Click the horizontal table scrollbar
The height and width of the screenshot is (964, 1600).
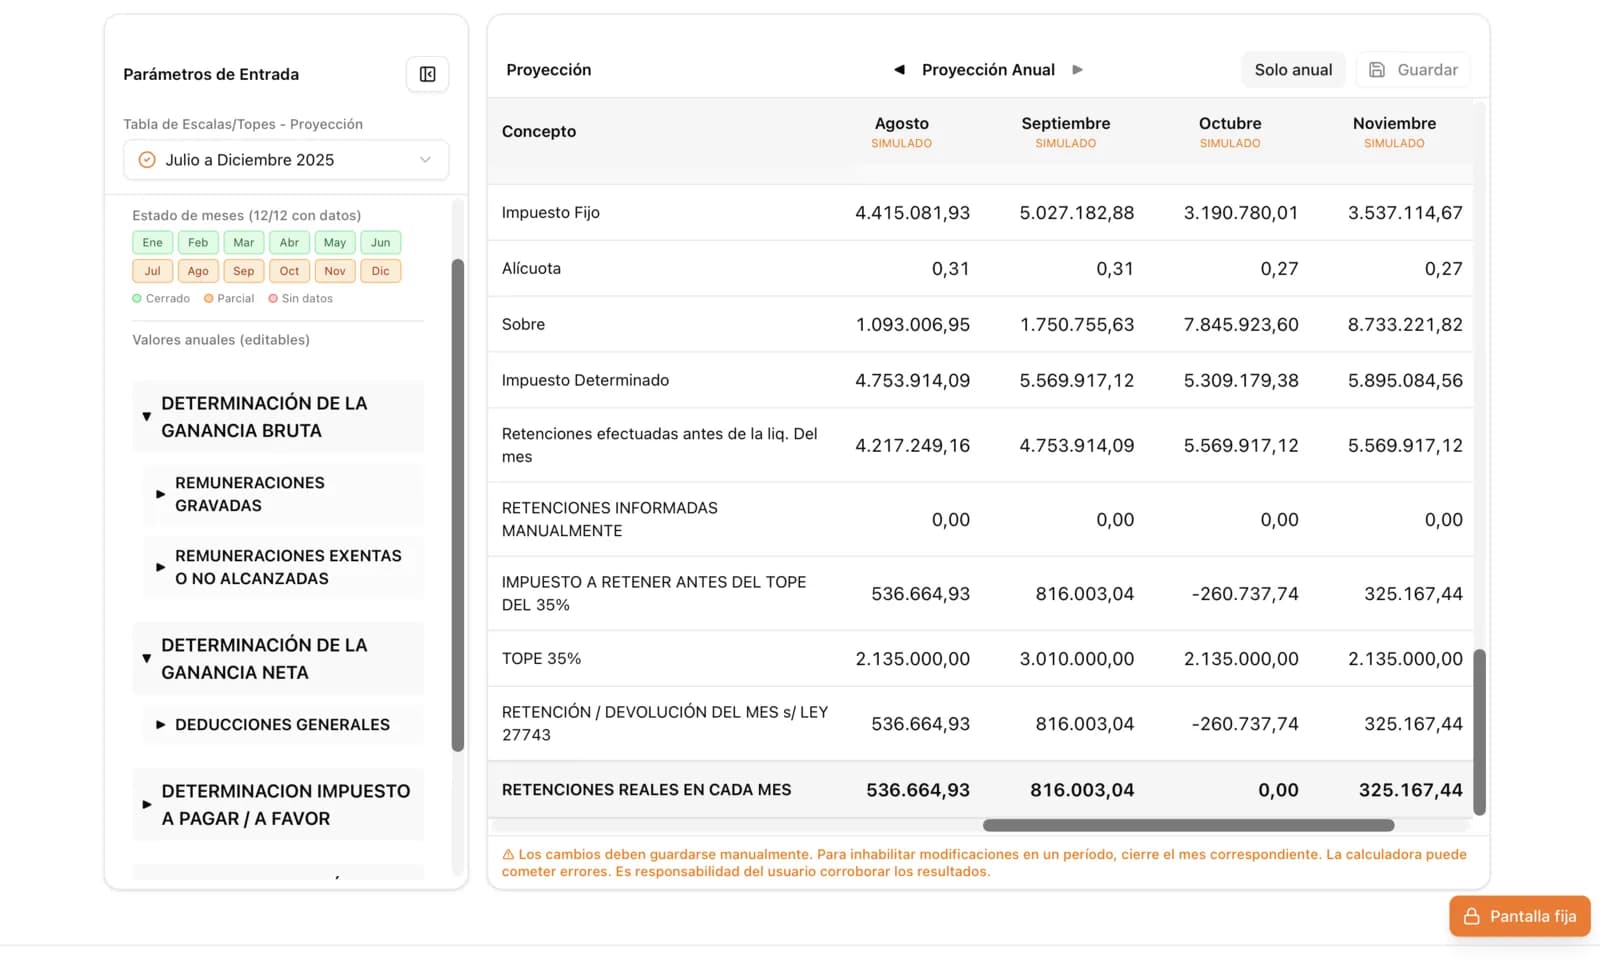tap(1188, 826)
